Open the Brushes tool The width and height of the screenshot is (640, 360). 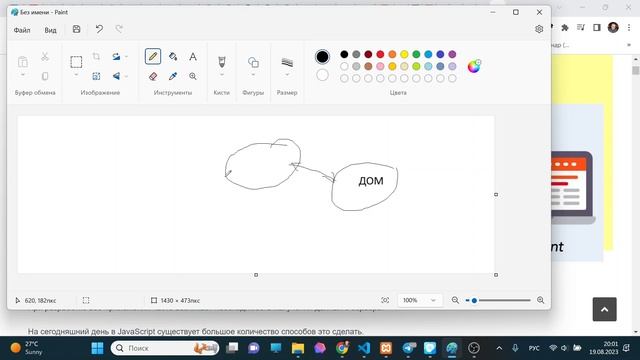click(x=222, y=62)
